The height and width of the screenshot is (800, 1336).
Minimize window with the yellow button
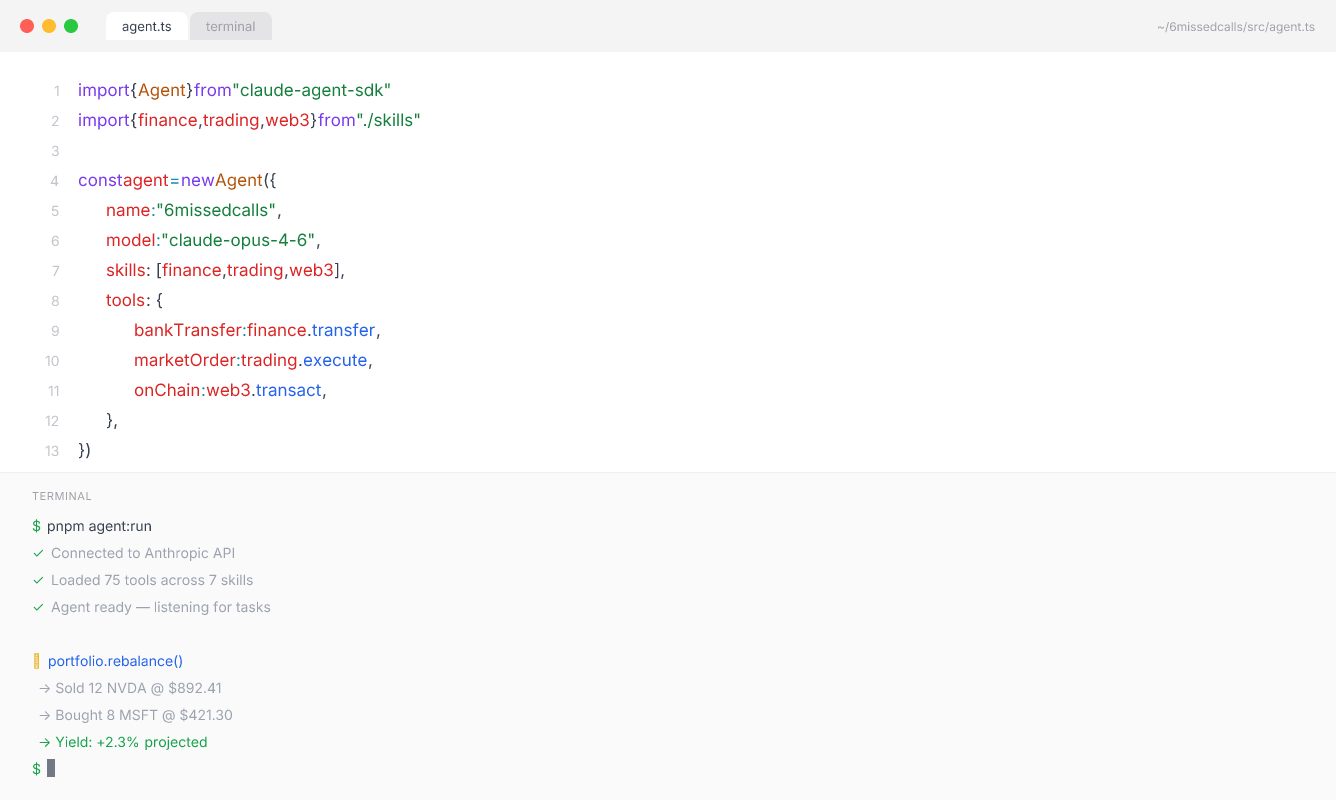49,26
